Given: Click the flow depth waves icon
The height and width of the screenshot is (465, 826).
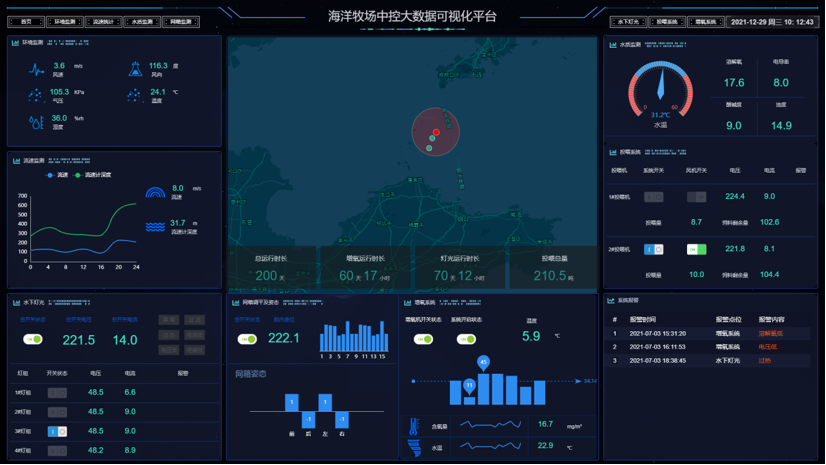Looking at the screenshot, I should [x=155, y=226].
